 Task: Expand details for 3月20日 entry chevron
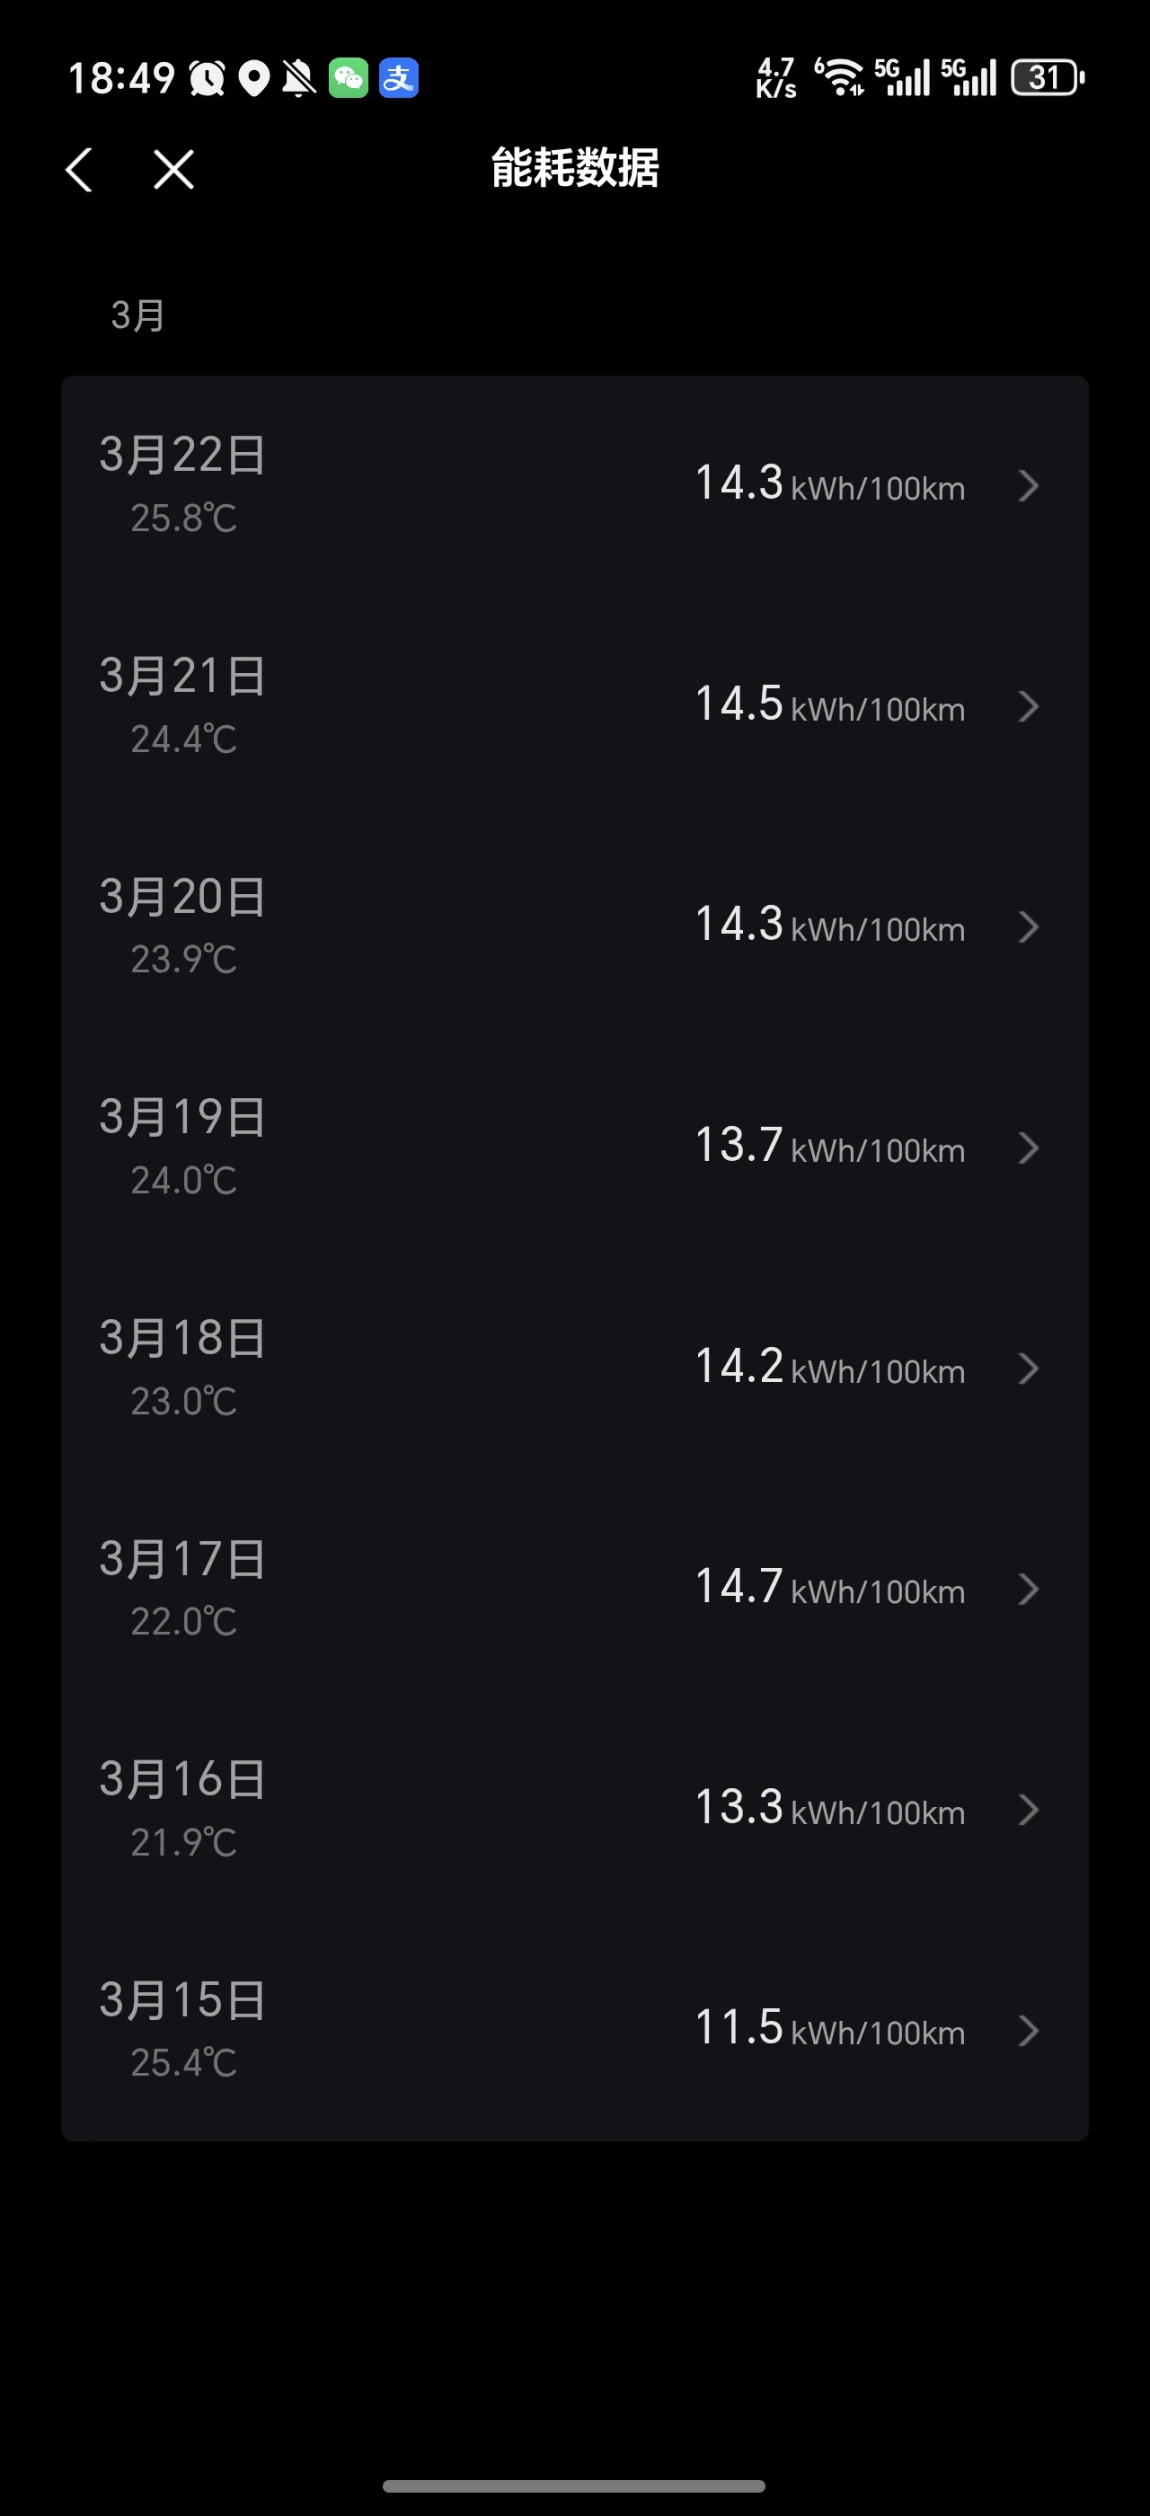(x=1028, y=928)
